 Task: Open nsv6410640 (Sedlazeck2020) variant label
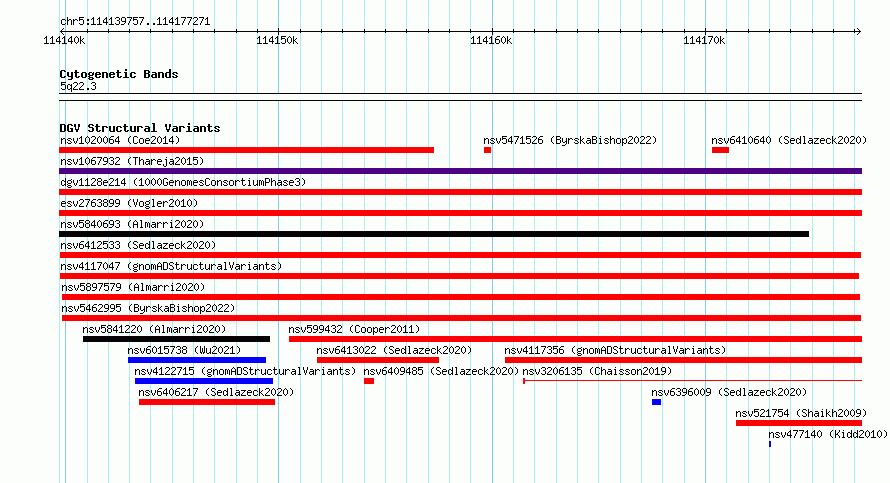pyautogui.click(x=789, y=140)
